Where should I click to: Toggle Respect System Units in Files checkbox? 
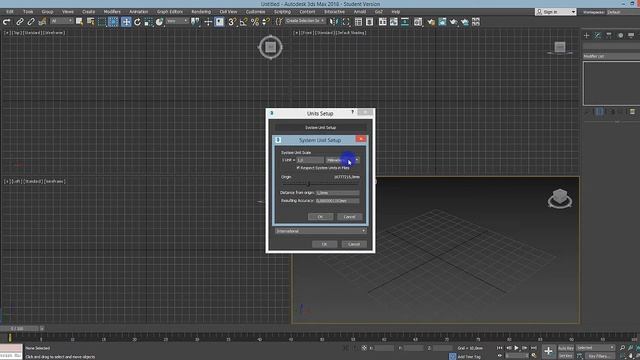click(x=298, y=168)
